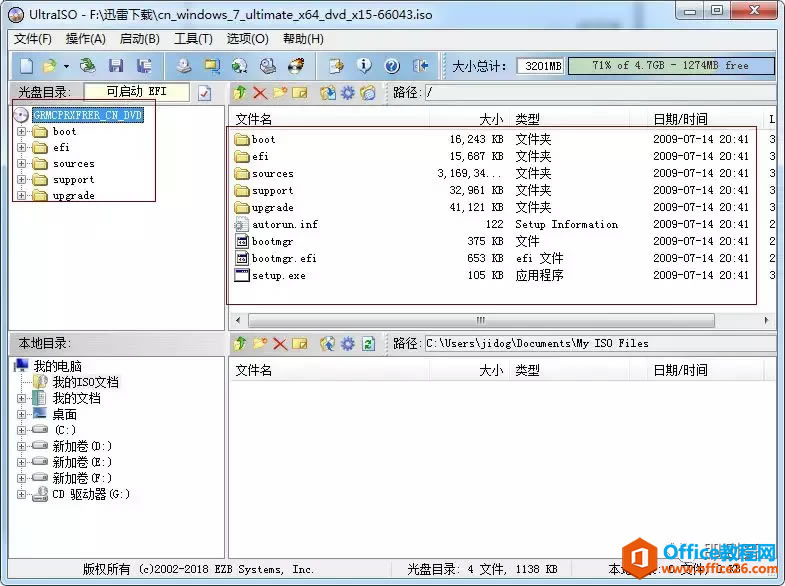The height and width of the screenshot is (586, 785).
Task: Click New Folder icon in local pane
Action: coord(260,343)
